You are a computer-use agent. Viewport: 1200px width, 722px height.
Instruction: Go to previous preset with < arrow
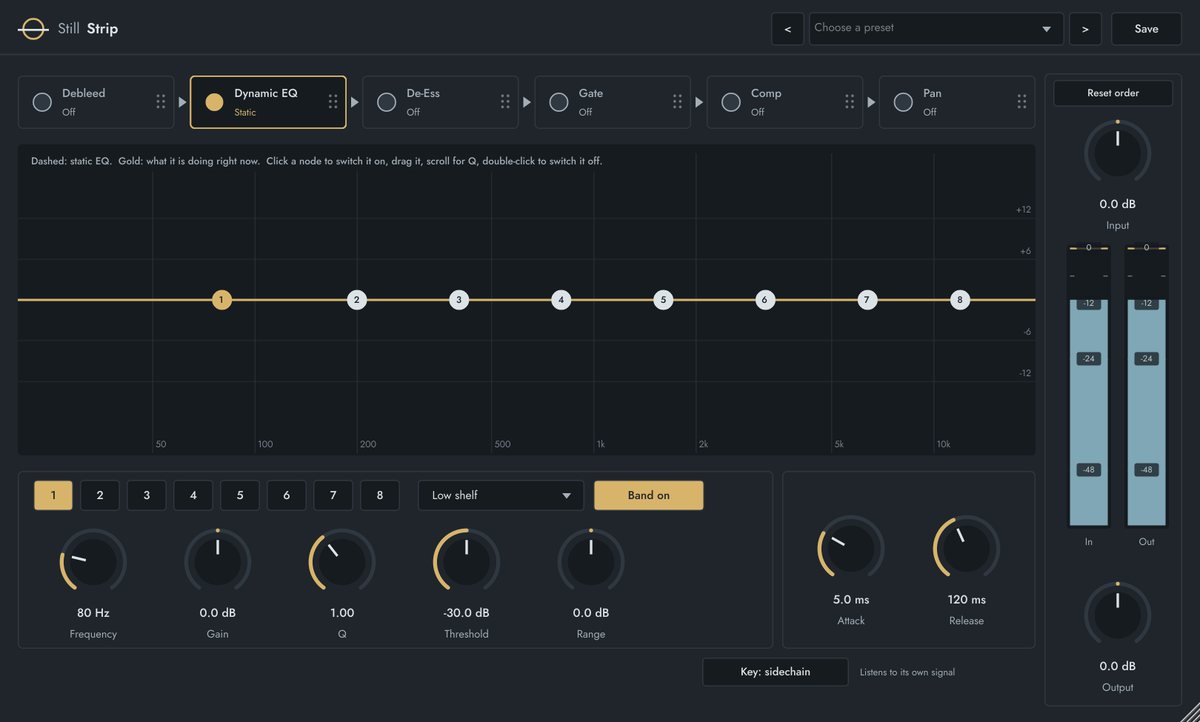[x=787, y=29]
